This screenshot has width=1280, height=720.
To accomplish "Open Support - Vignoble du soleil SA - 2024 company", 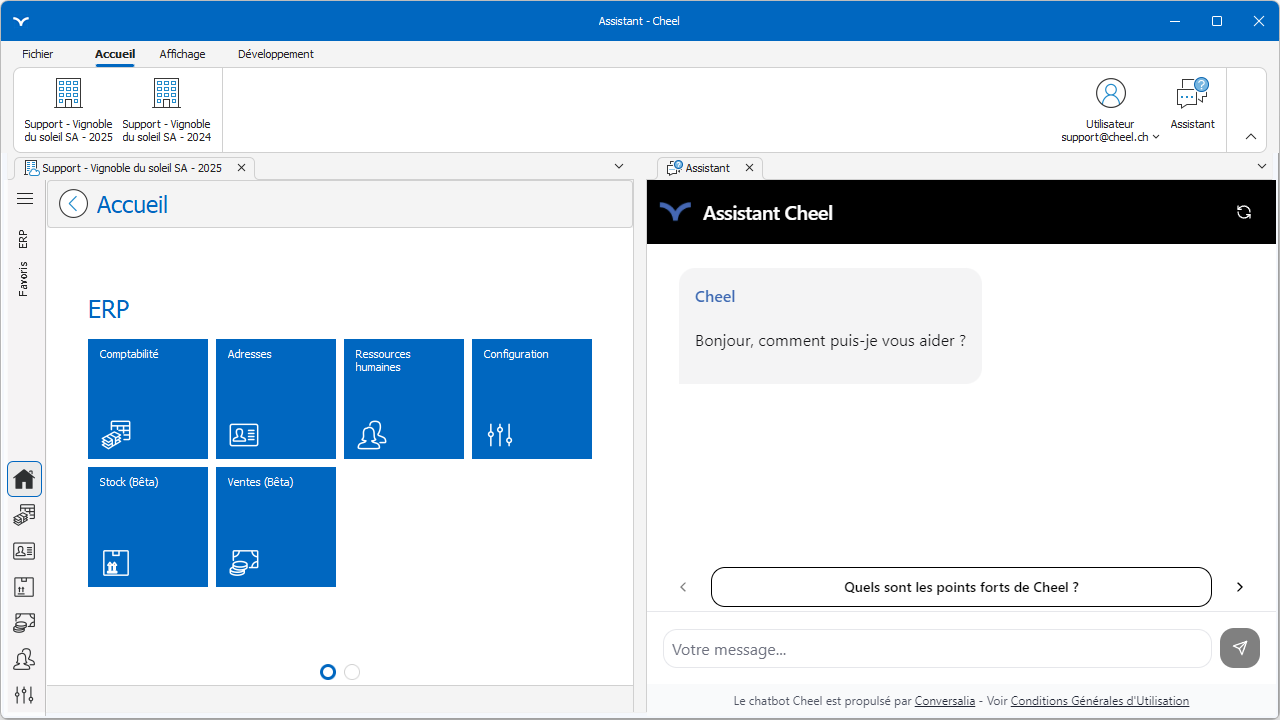I will pos(166,109).
